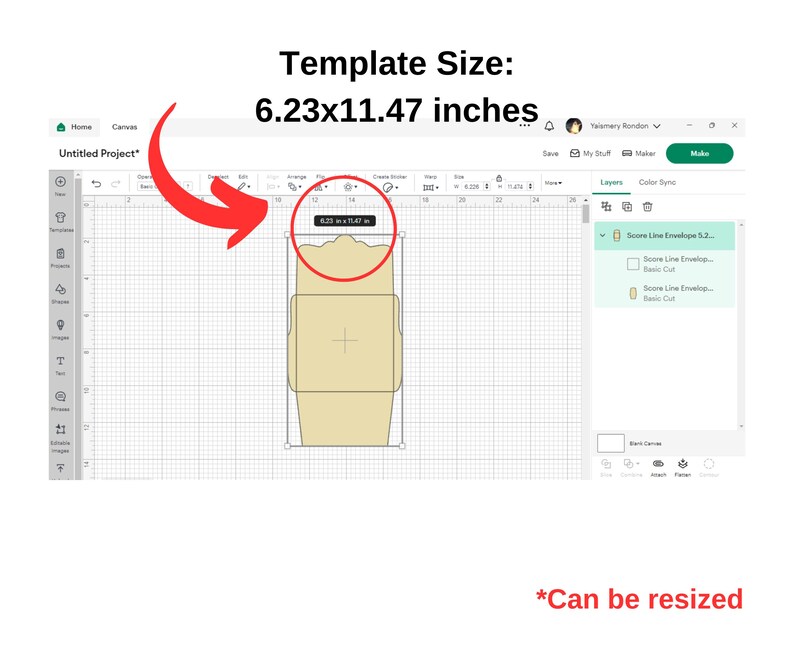Select the tan Score Line Envelope sublayer
This screenshot has width=794, height=666.
pyautogui.click(x=664, y=293)
